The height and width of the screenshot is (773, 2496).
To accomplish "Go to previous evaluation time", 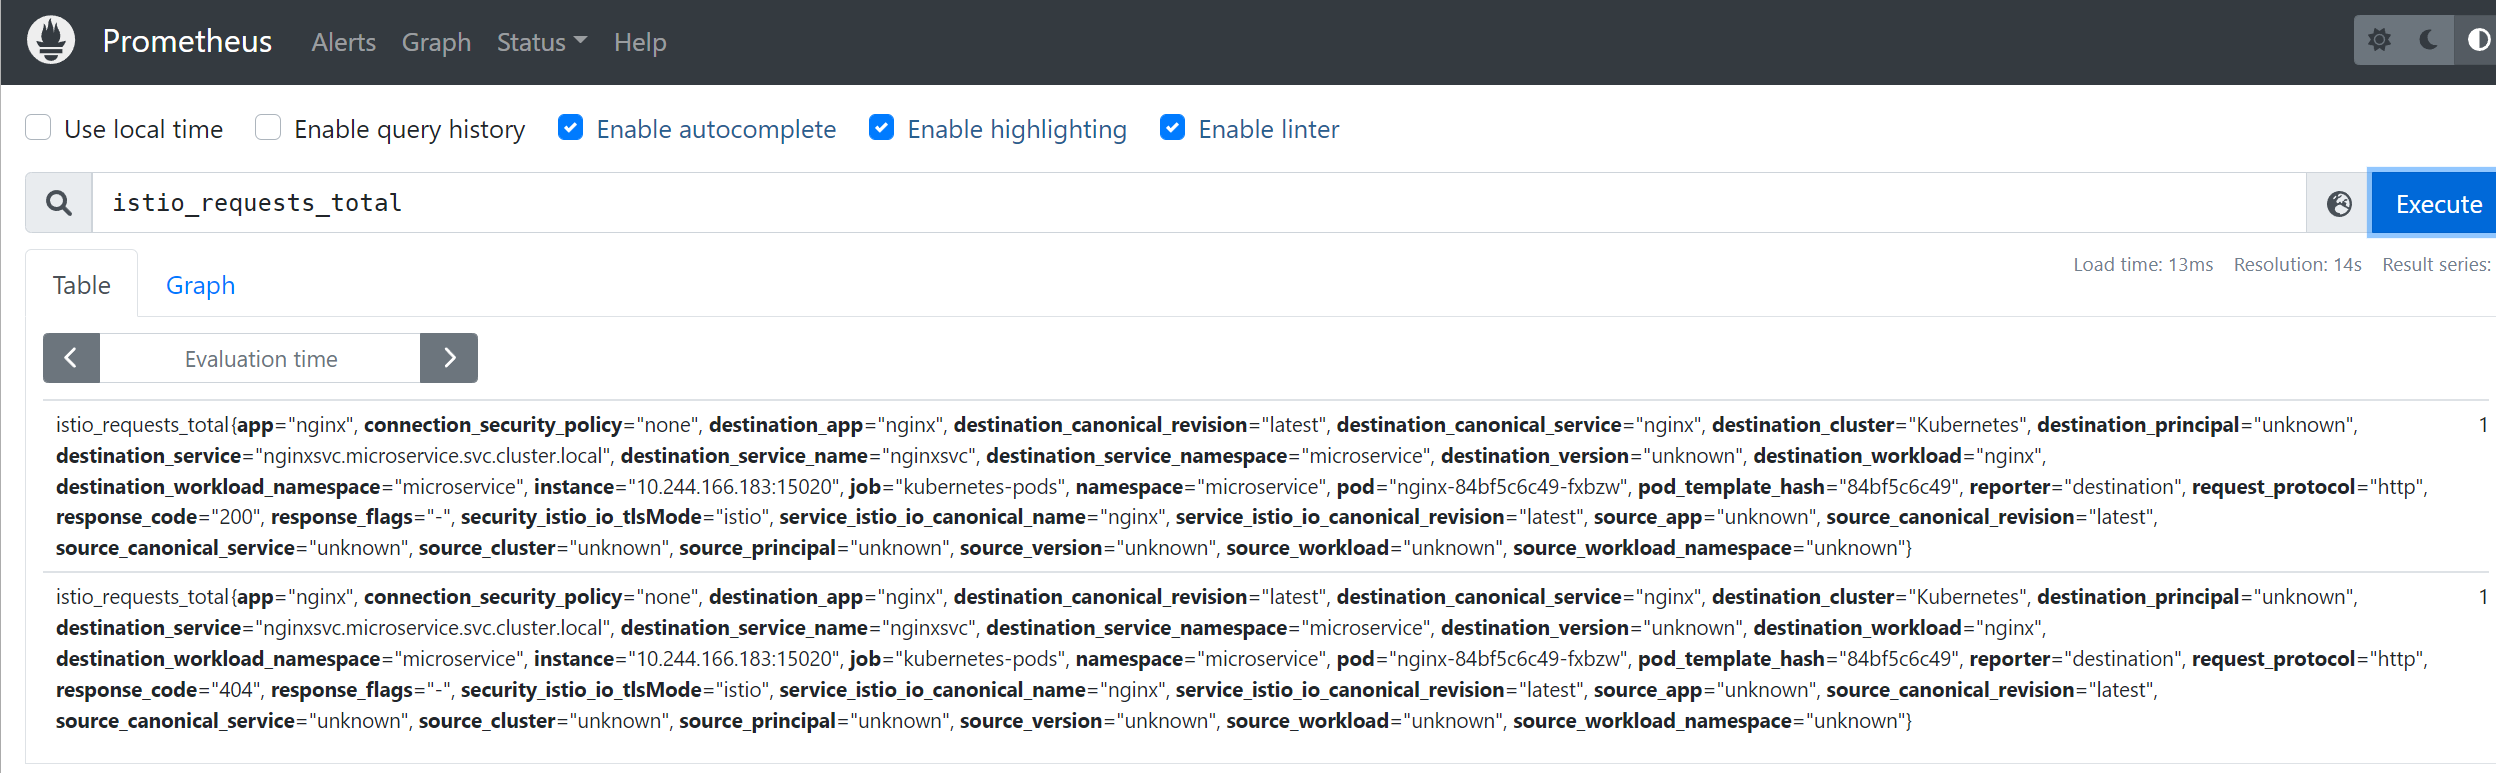I will point(71,358).
